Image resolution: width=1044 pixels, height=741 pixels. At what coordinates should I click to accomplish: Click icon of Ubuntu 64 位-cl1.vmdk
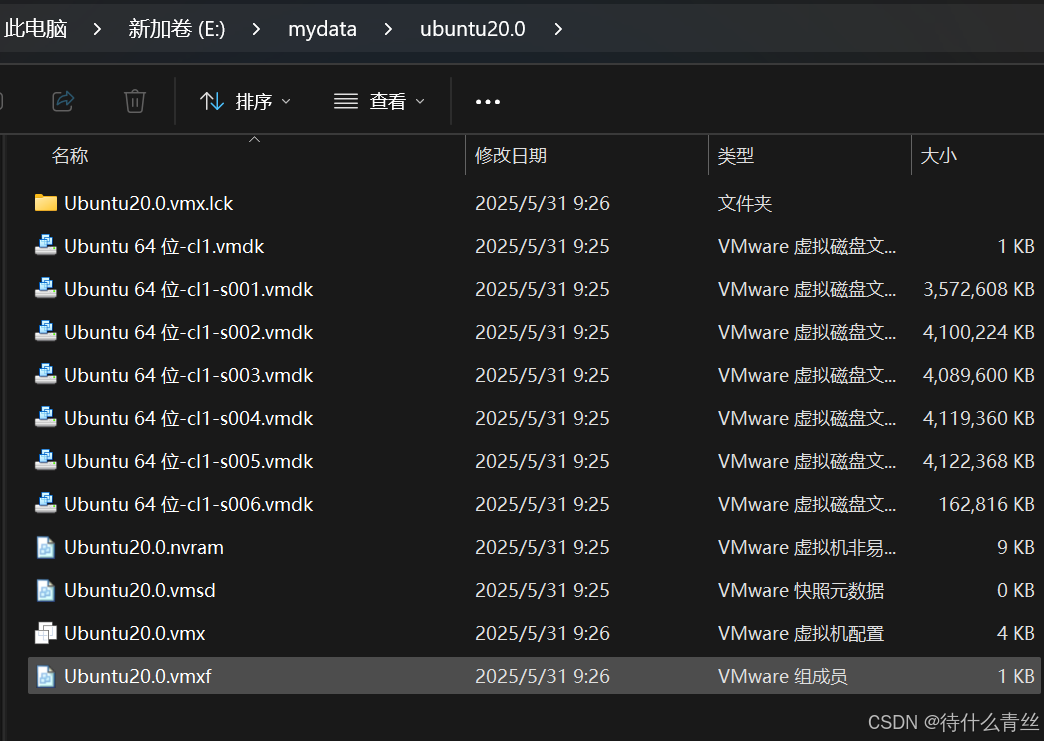click(45, 246)
